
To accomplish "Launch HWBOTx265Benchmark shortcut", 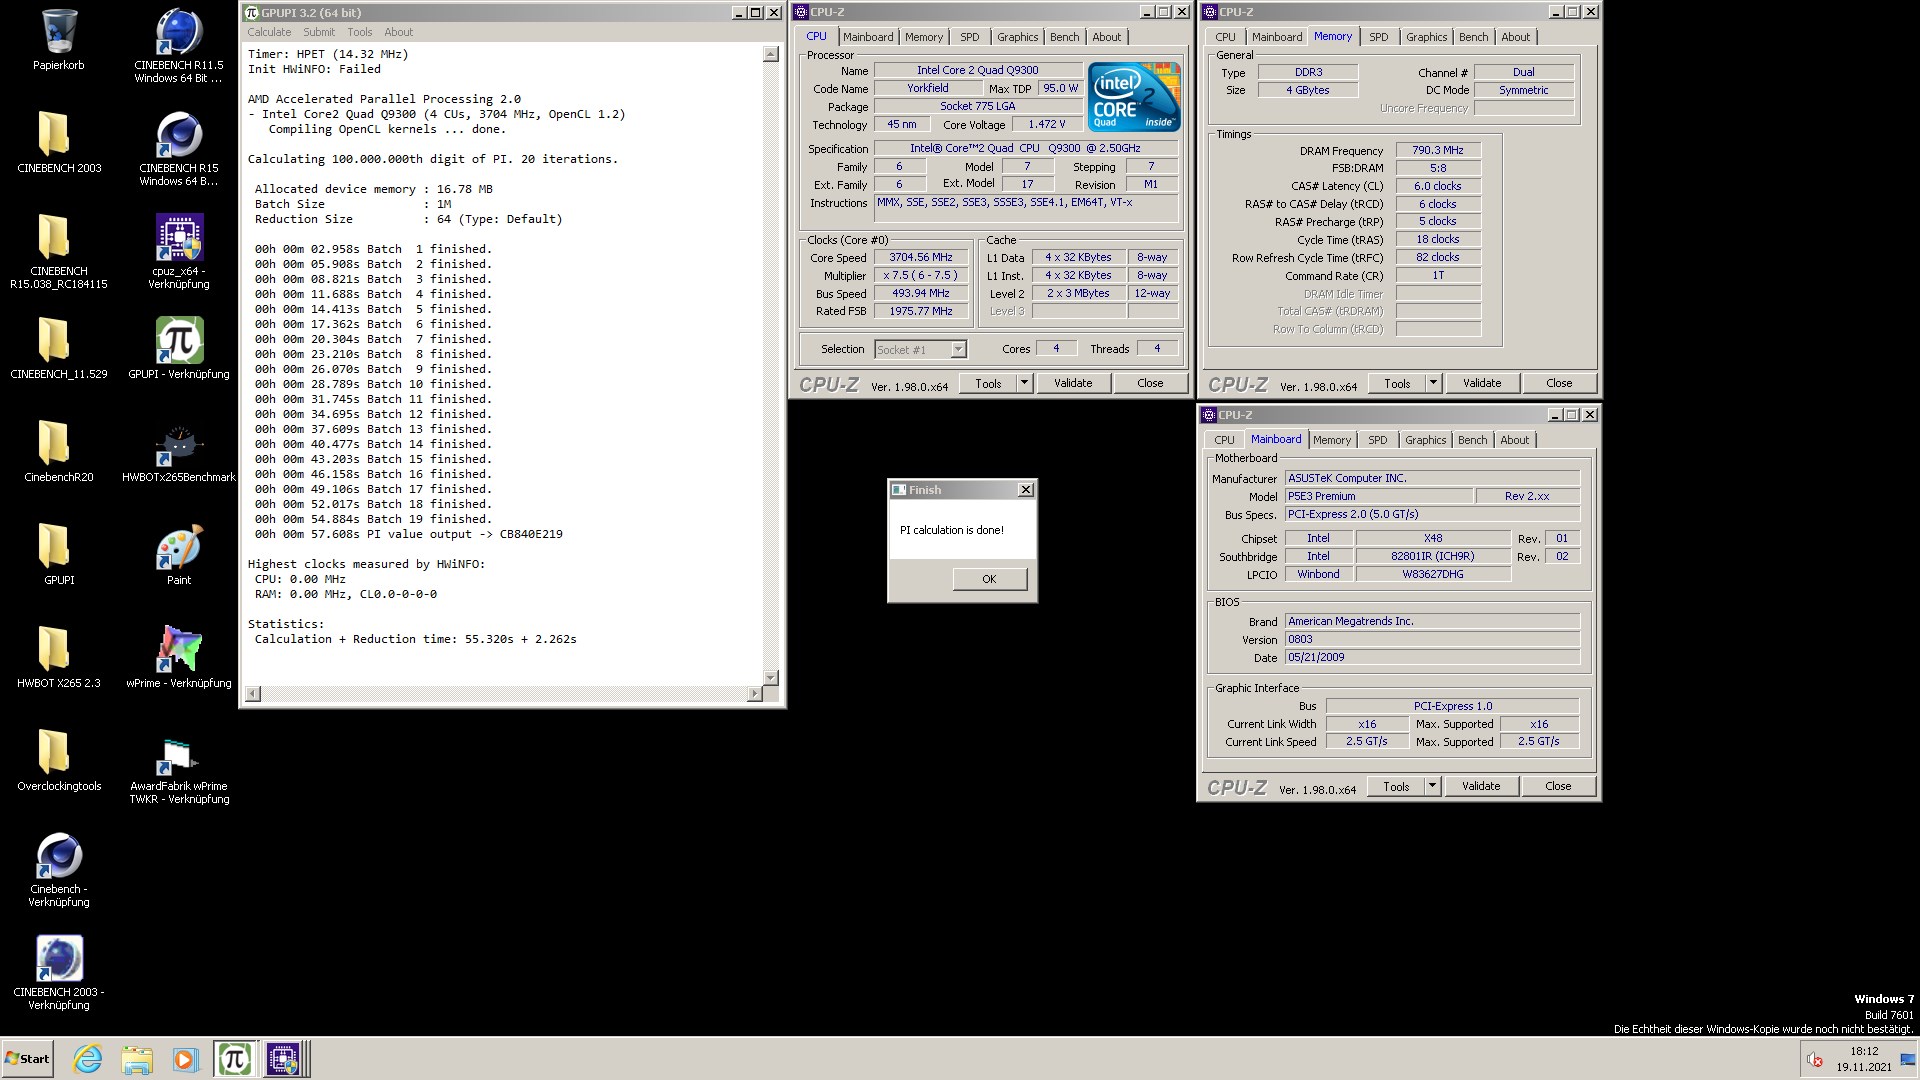I will tap(179, 451).
